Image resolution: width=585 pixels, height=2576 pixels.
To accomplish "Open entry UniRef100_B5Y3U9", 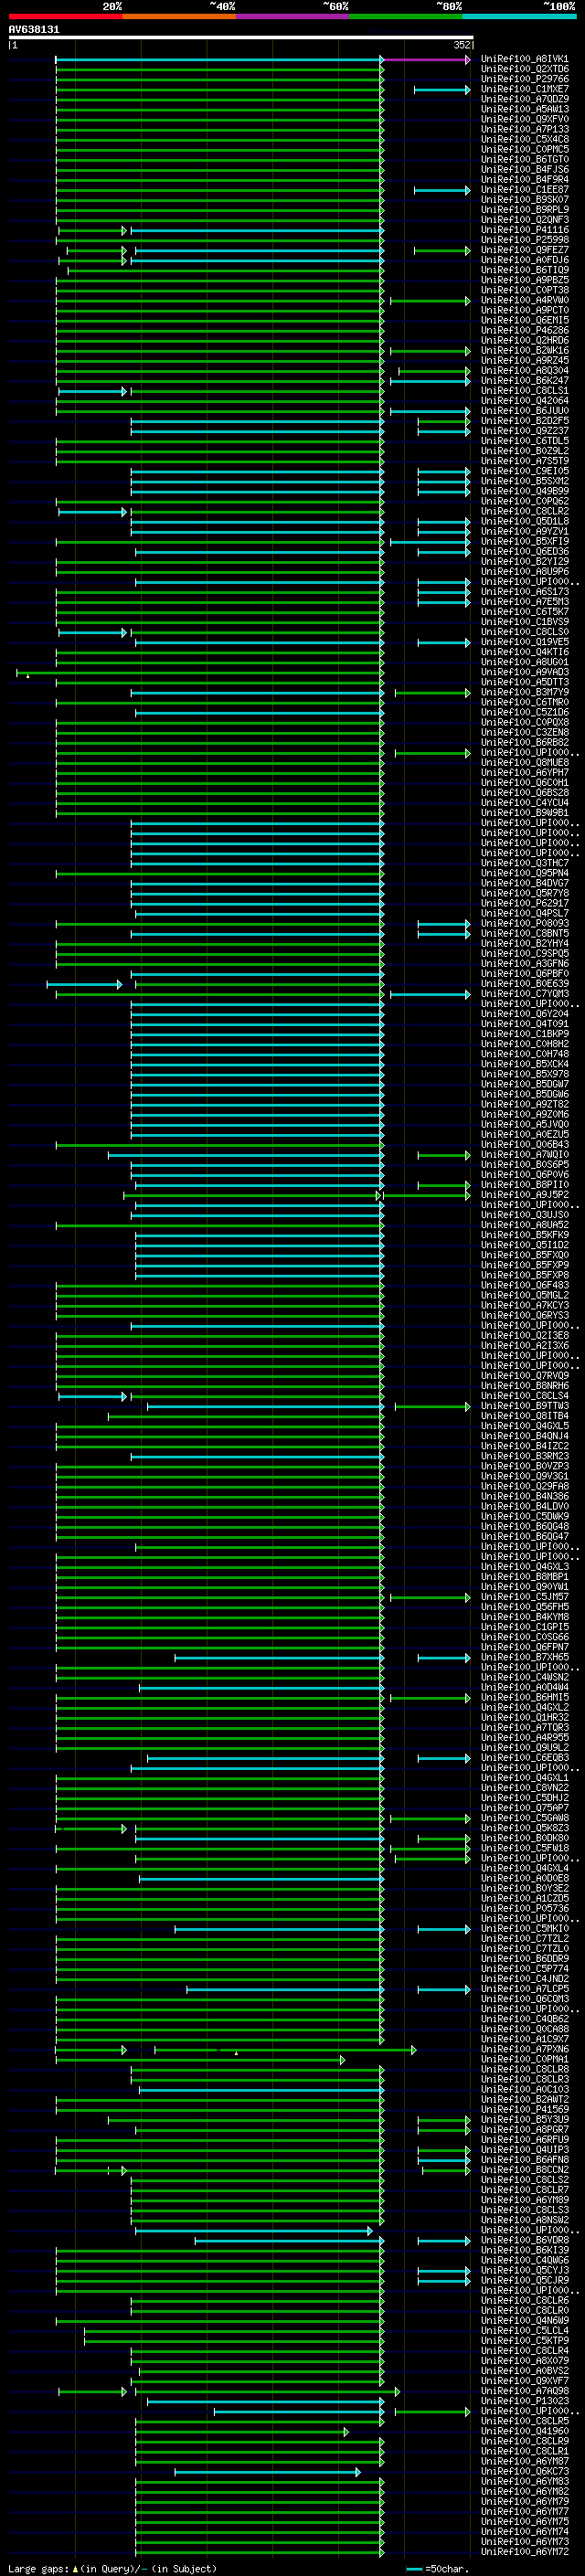I will pos(525,2120).
